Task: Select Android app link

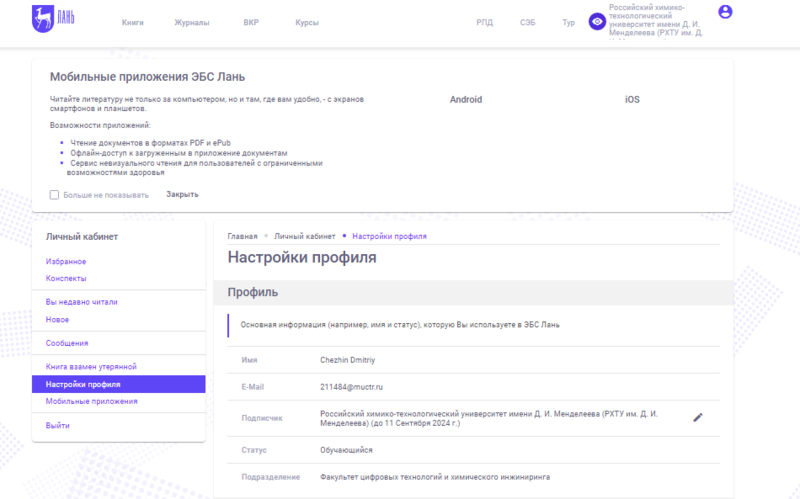Action: [x=466, y=99]
